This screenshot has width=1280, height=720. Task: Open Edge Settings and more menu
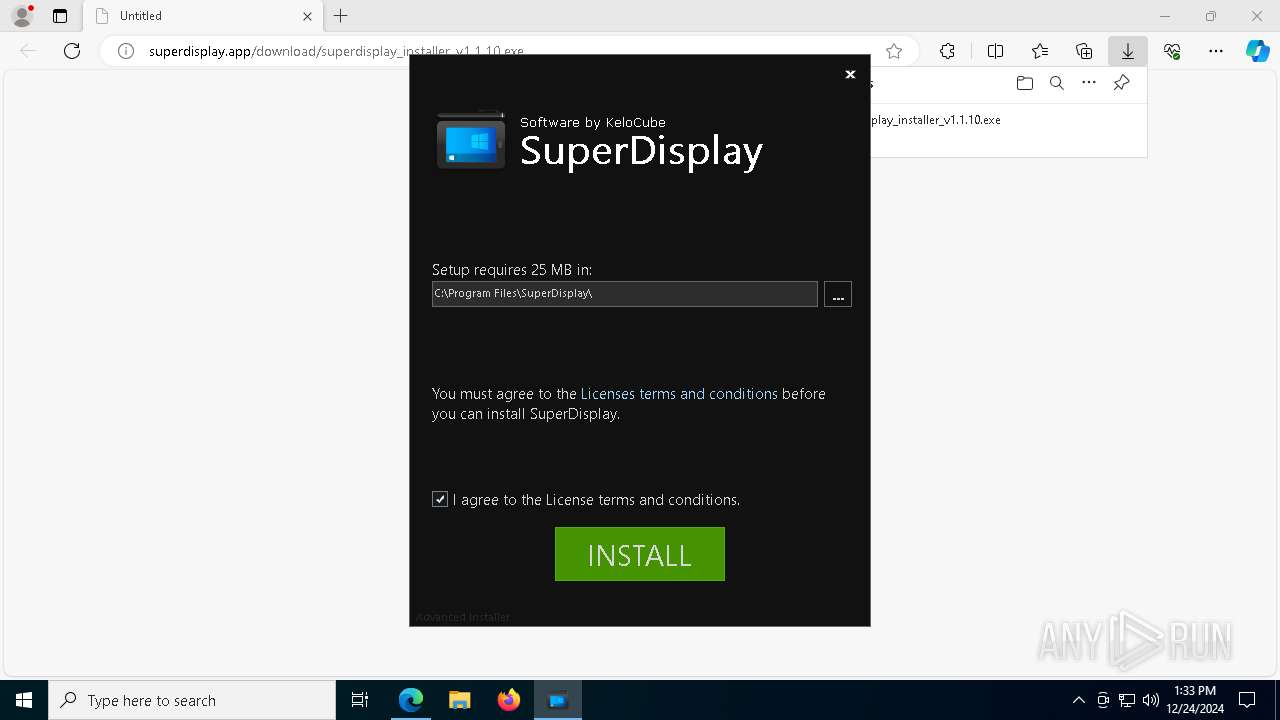(1216, 51)
